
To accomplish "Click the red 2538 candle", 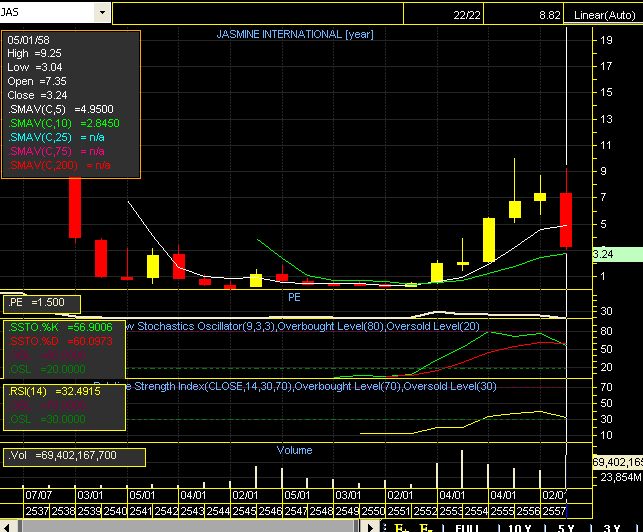I will tap(75, 207).
